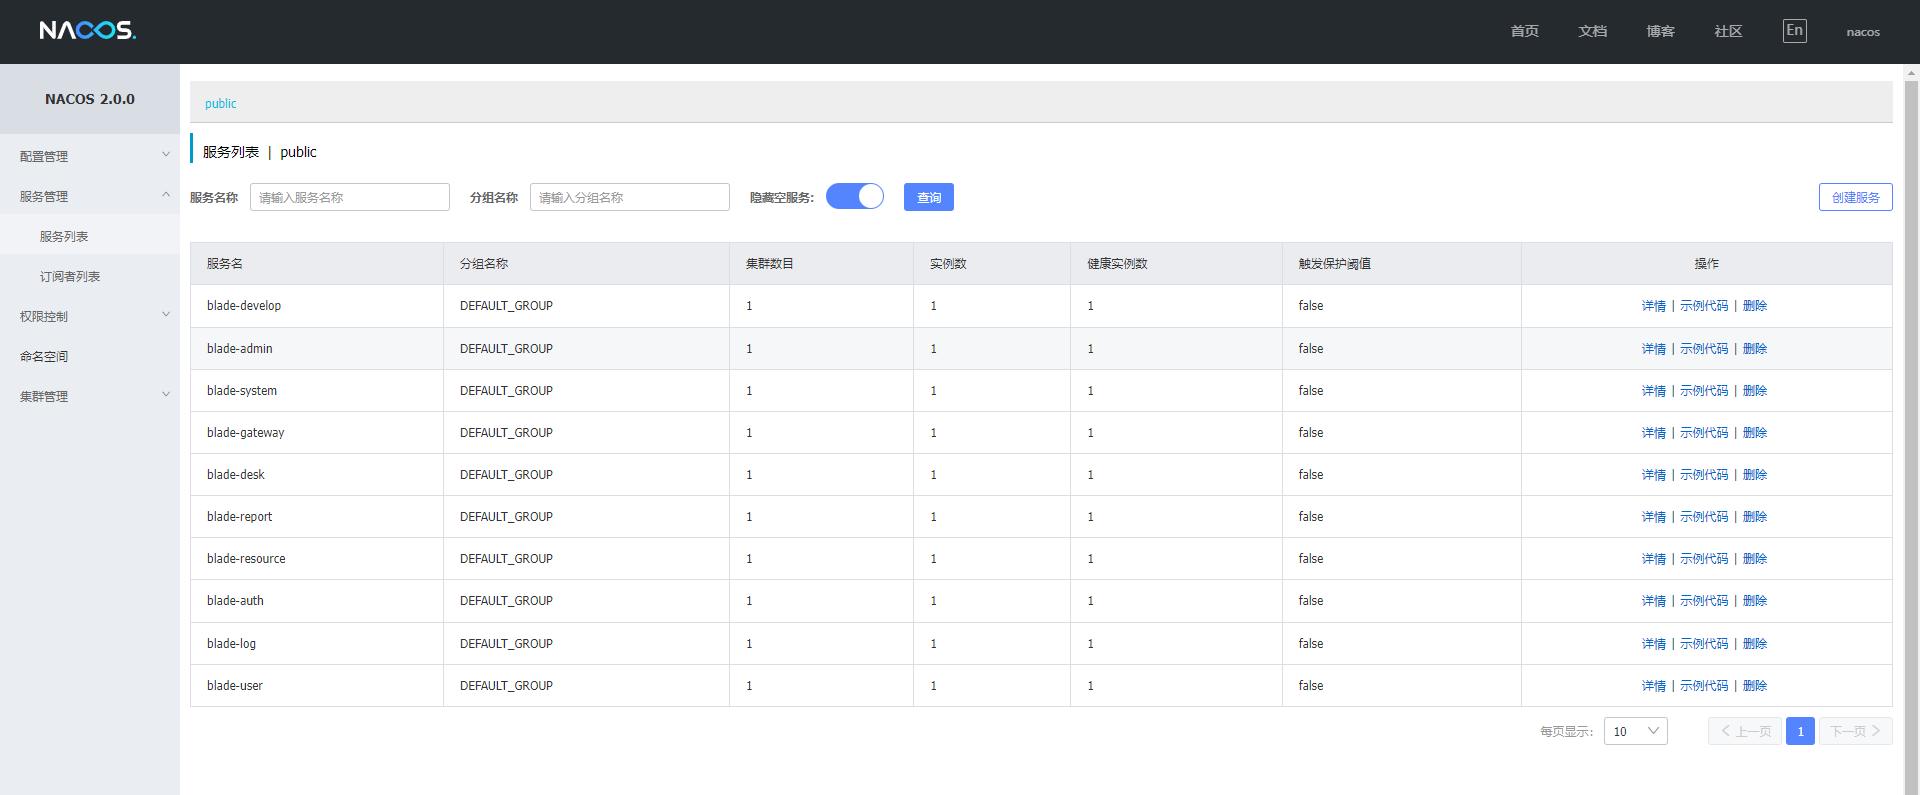
Task: Click the 查询 search button
Action: click(929, 197)
